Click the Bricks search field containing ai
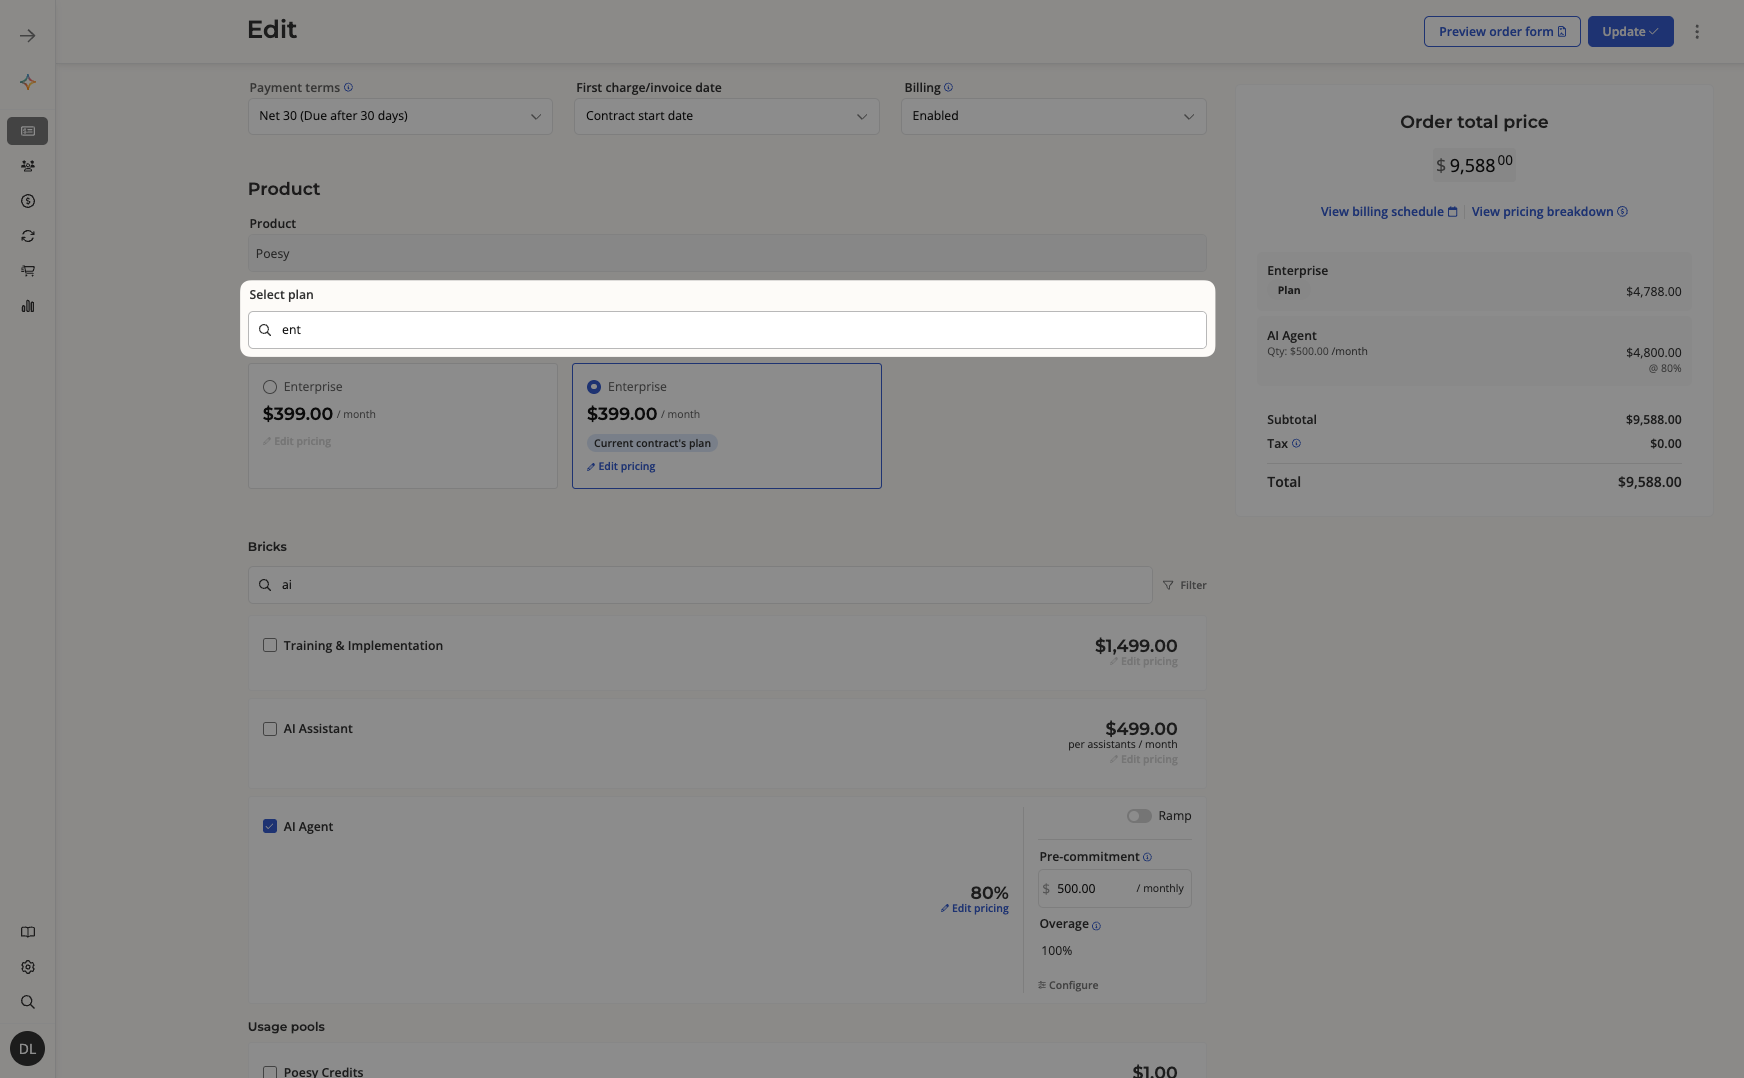This screenshot has width=1744, height=1078. point(700,585)
